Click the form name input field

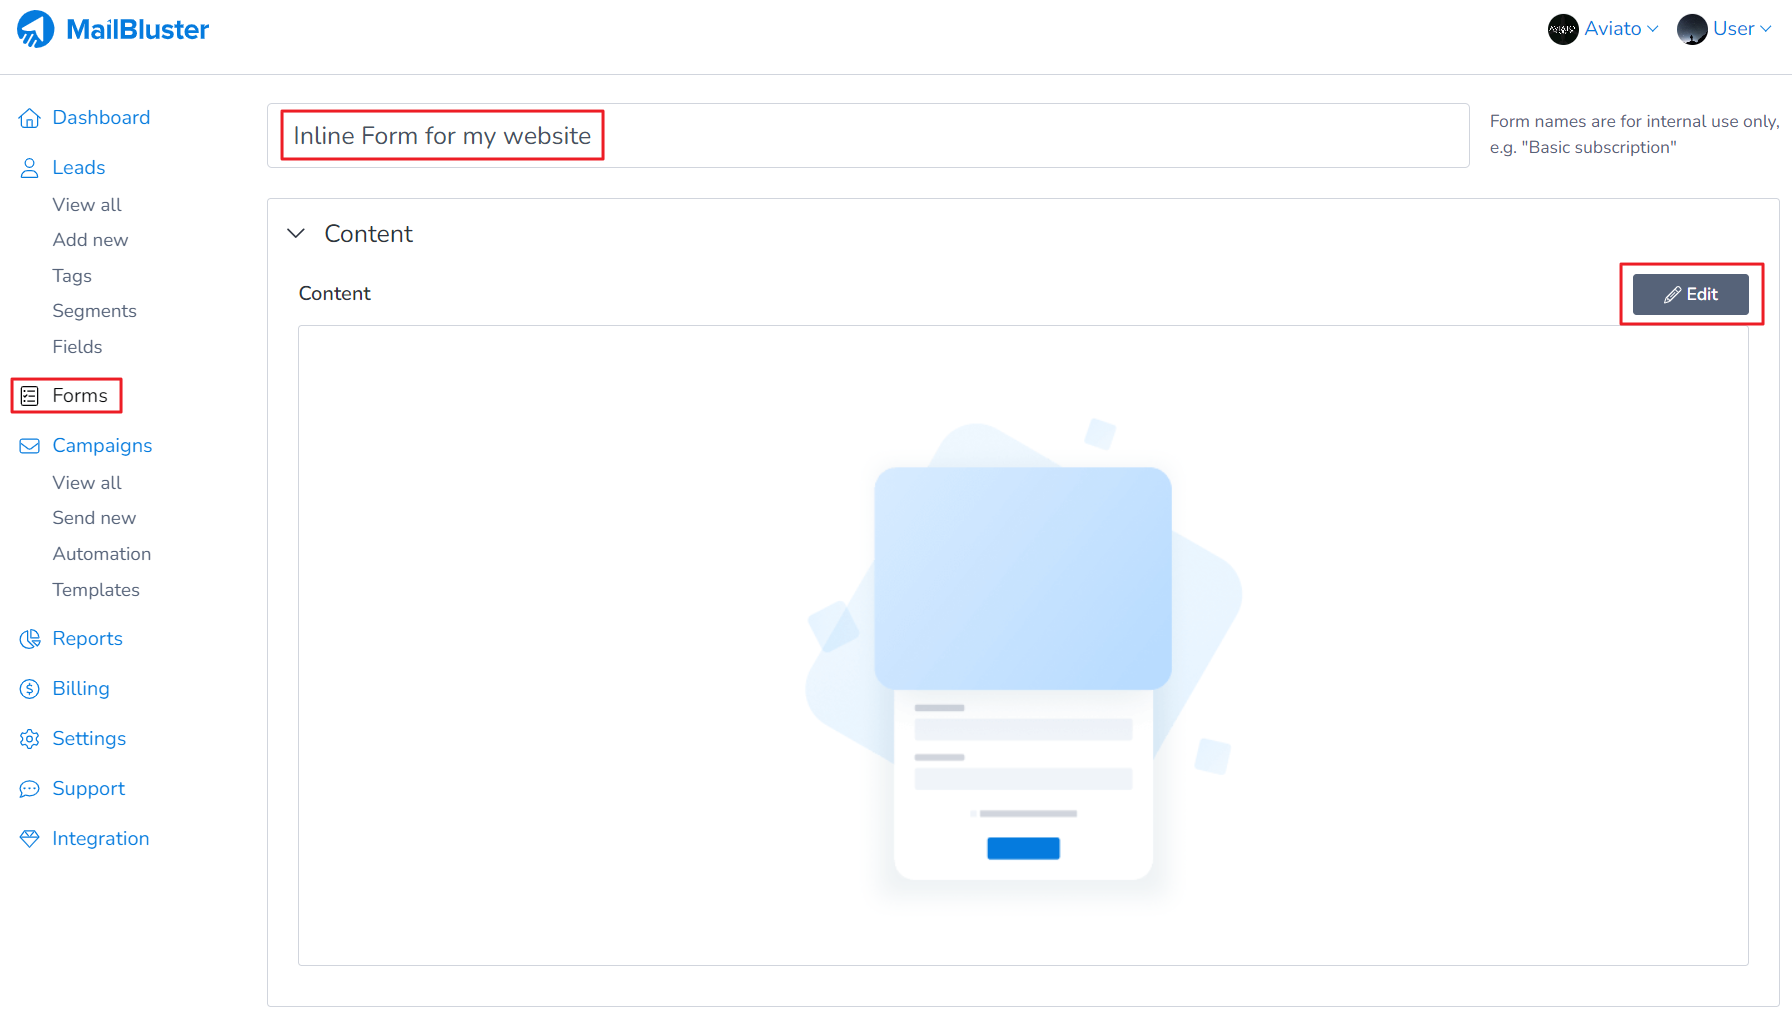[x=866, y=136]
